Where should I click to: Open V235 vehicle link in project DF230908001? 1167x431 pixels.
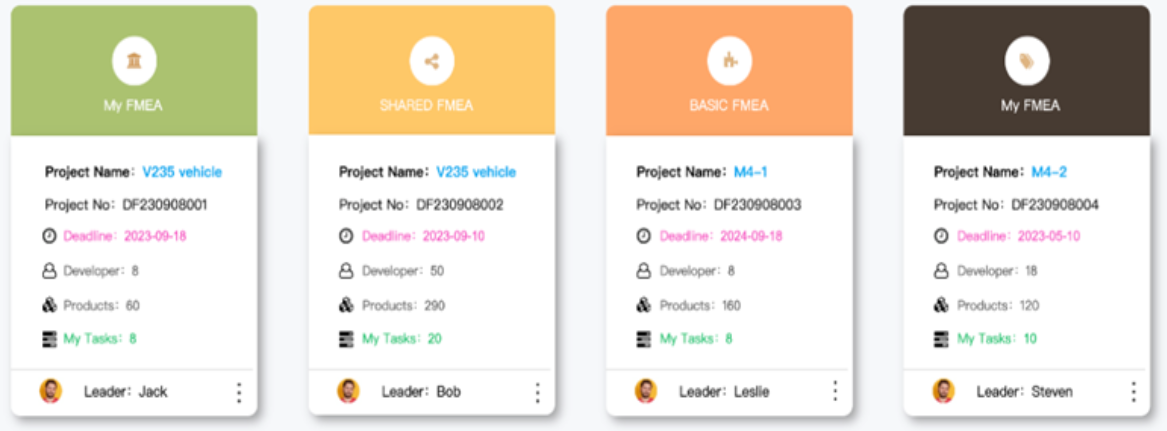coord(182,172)
